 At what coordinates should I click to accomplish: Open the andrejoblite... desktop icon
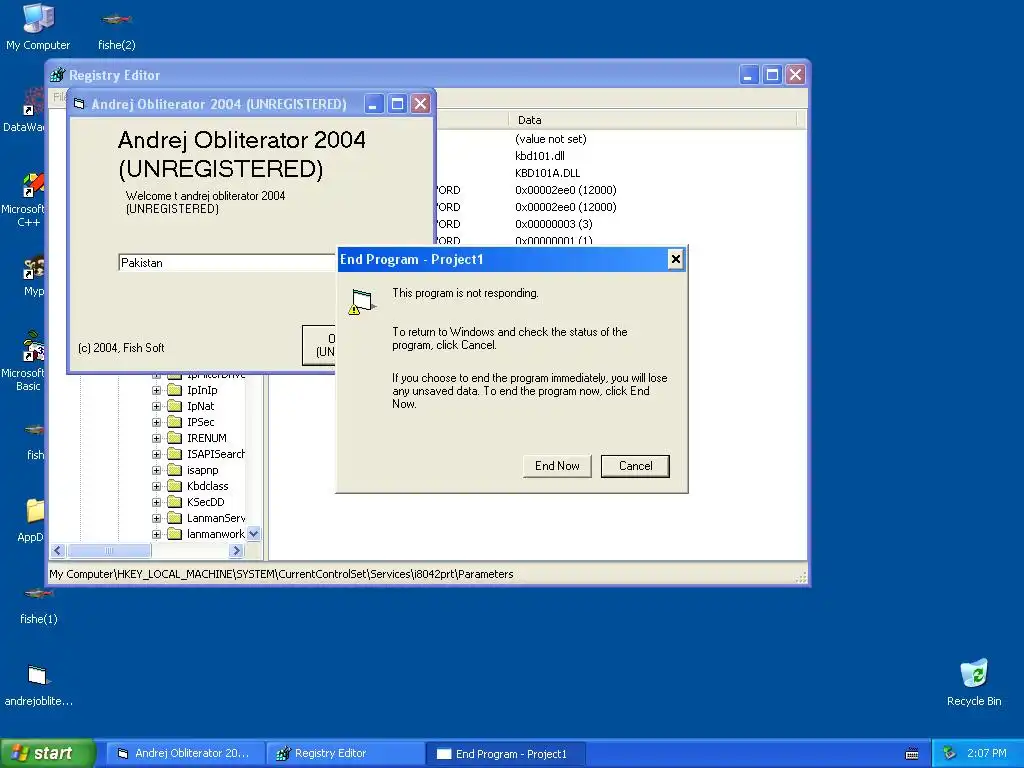coord(39,685)
